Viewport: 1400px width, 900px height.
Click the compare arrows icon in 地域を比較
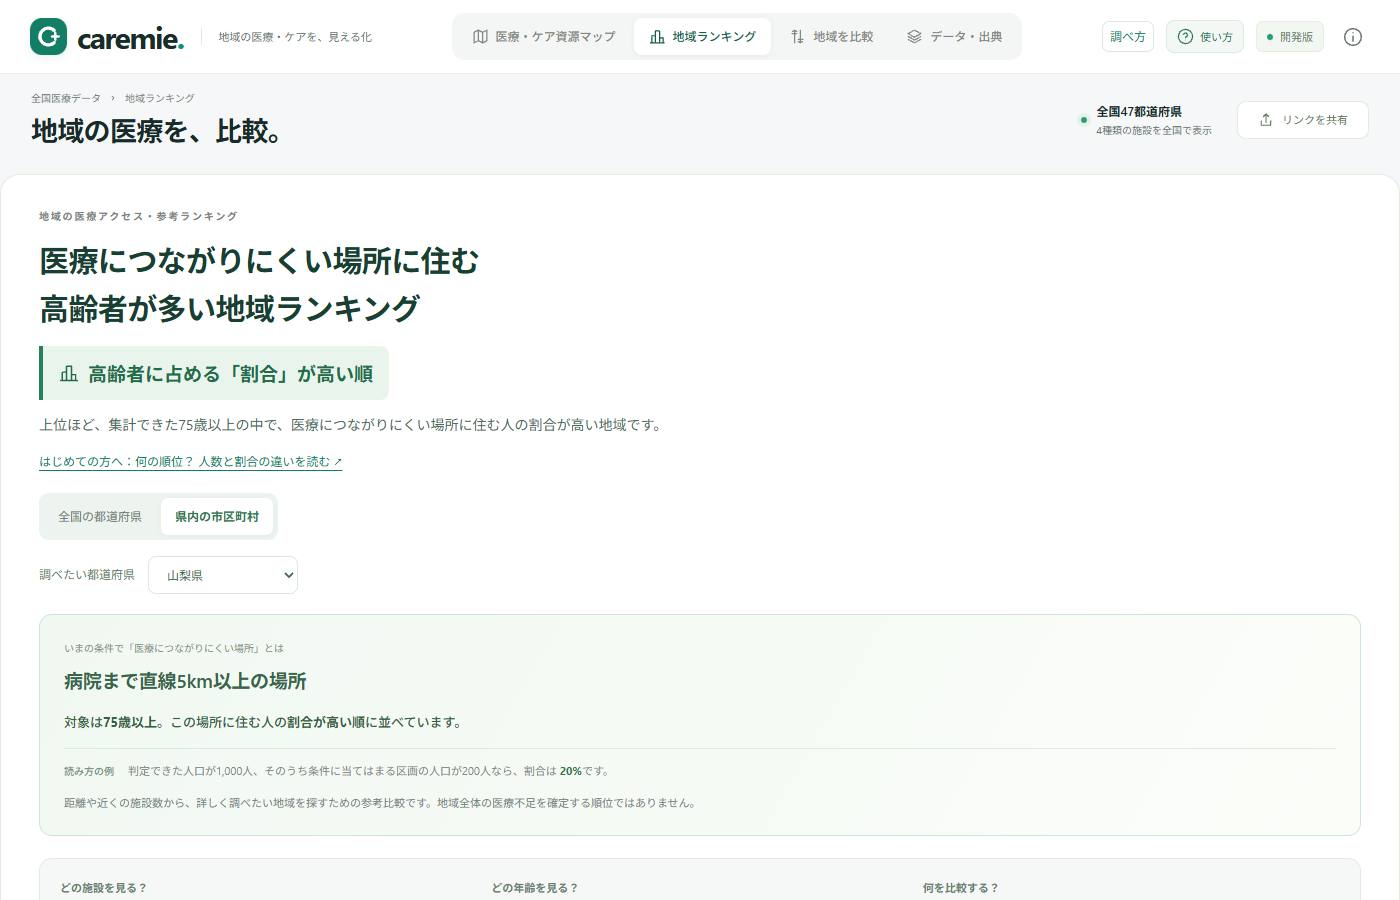(x=797, y=37)
